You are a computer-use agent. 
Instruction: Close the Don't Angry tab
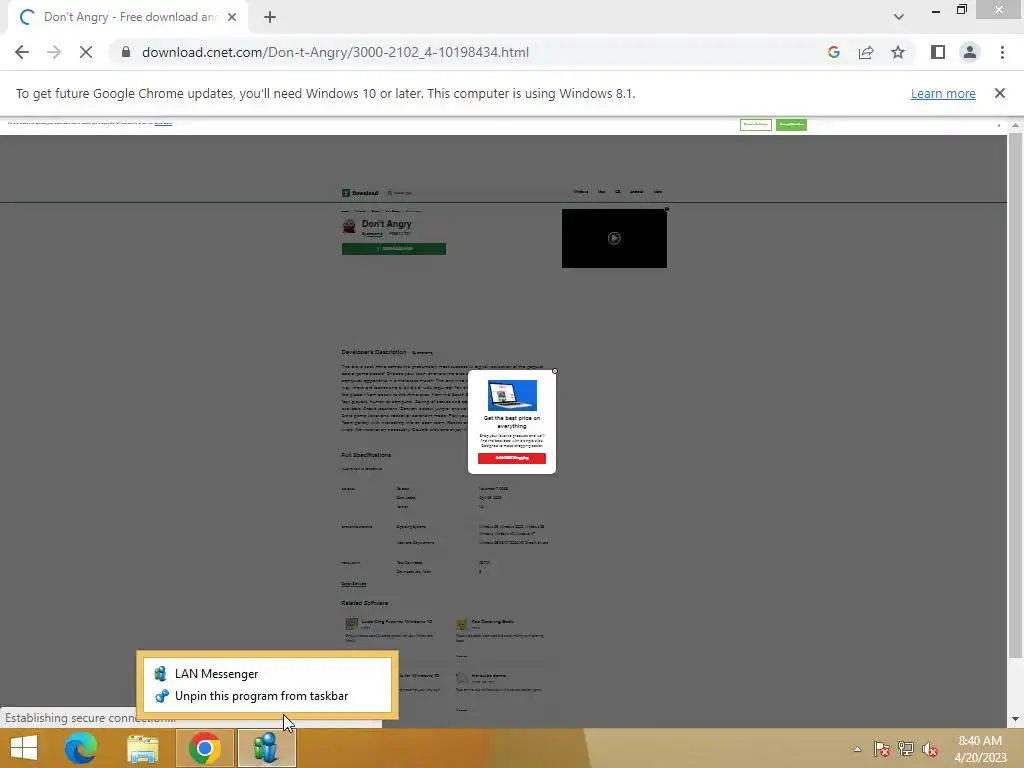pos(232,18)
